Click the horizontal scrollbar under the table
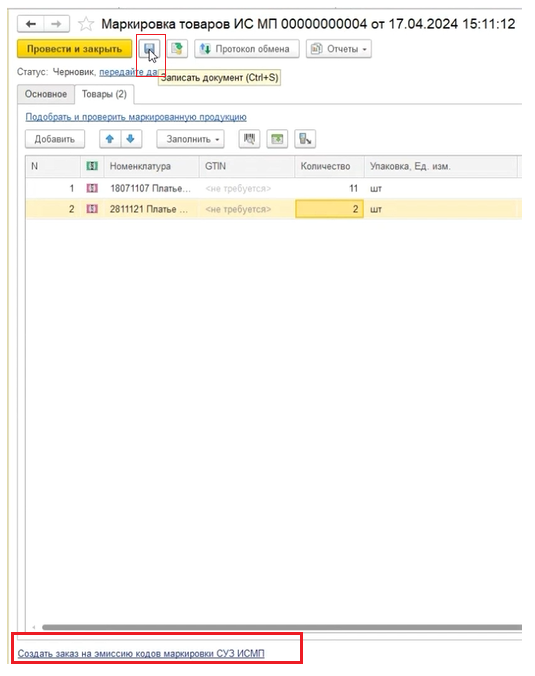The image size is (535, 676). [x=282, y=627]
